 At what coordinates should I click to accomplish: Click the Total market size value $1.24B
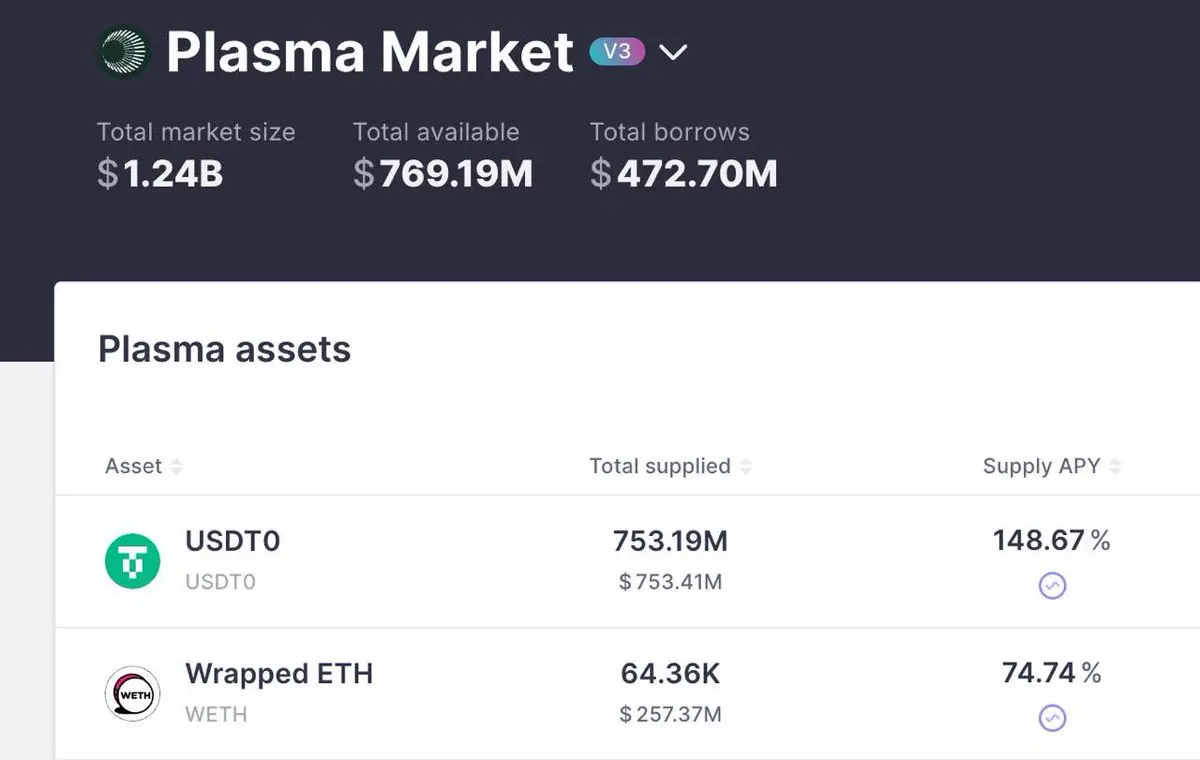tap(160, 174)
